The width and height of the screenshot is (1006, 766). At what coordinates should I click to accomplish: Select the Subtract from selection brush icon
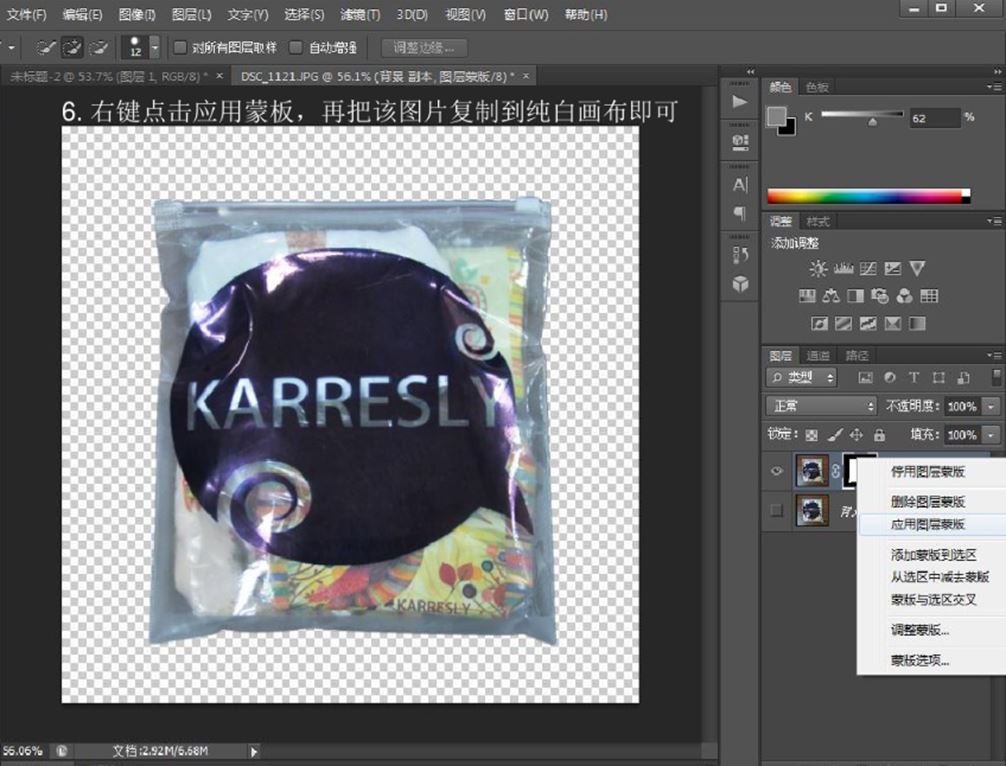pyautogui.click(x=99, y=47)
